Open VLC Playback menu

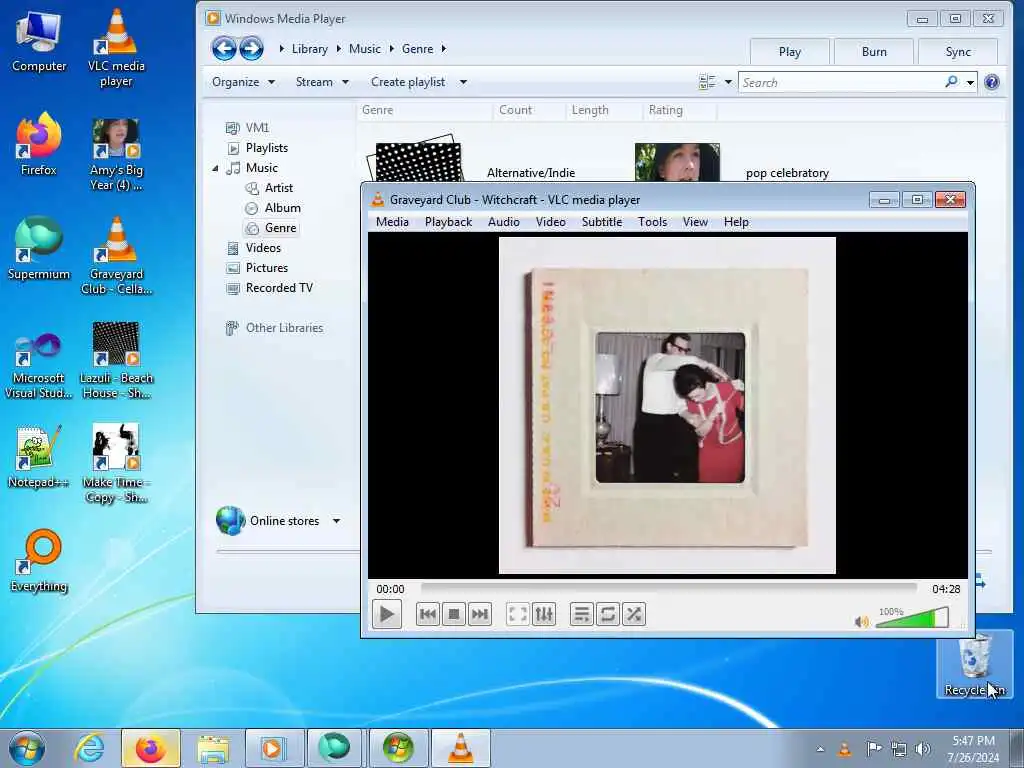[x=448, y=222]
